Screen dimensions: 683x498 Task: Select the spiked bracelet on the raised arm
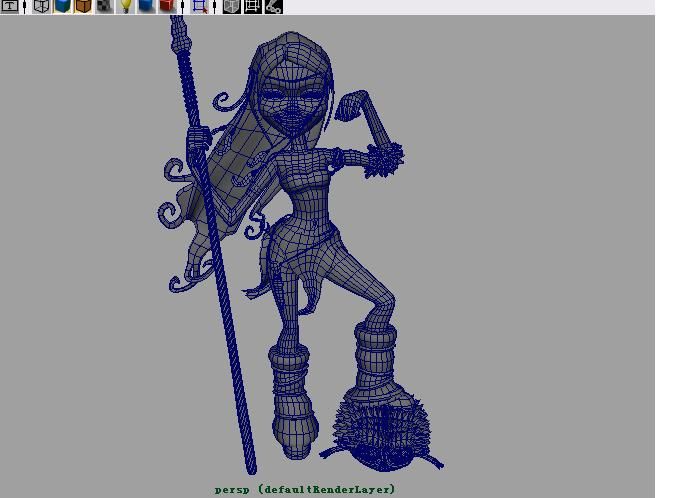coord(385,158)
